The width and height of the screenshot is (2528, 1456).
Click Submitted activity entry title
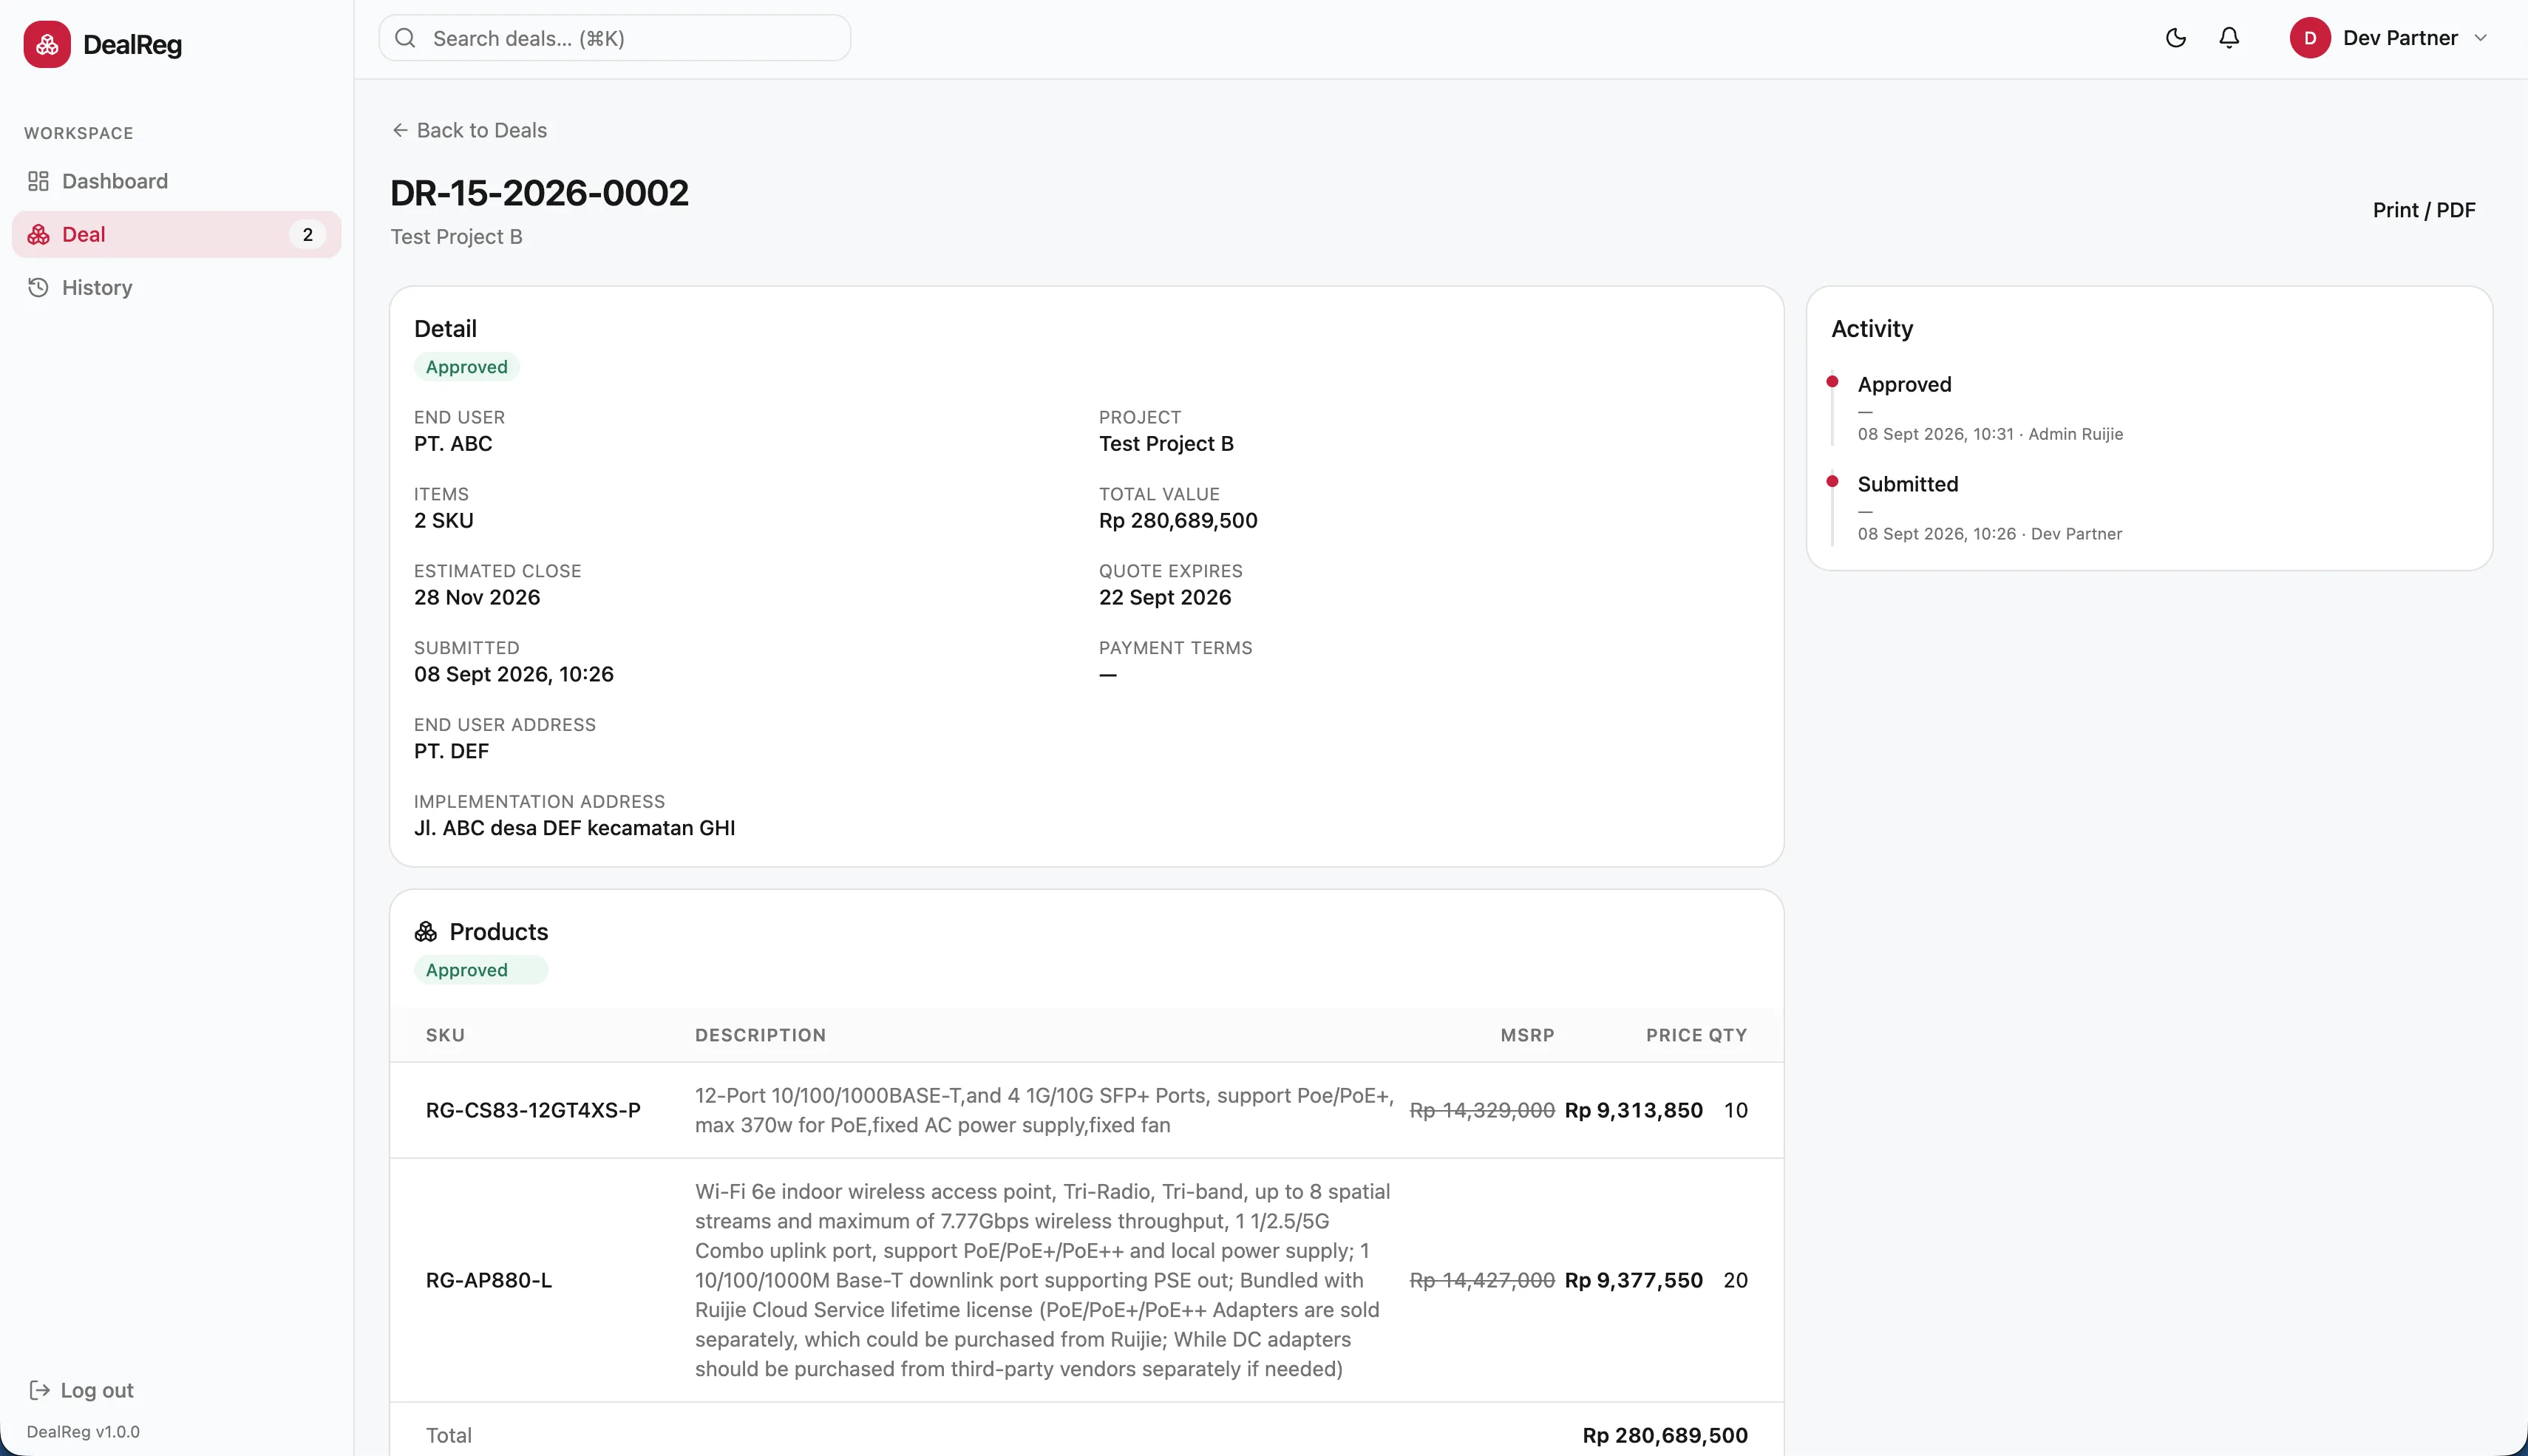pyautogui.click(x=1908, y=484)
